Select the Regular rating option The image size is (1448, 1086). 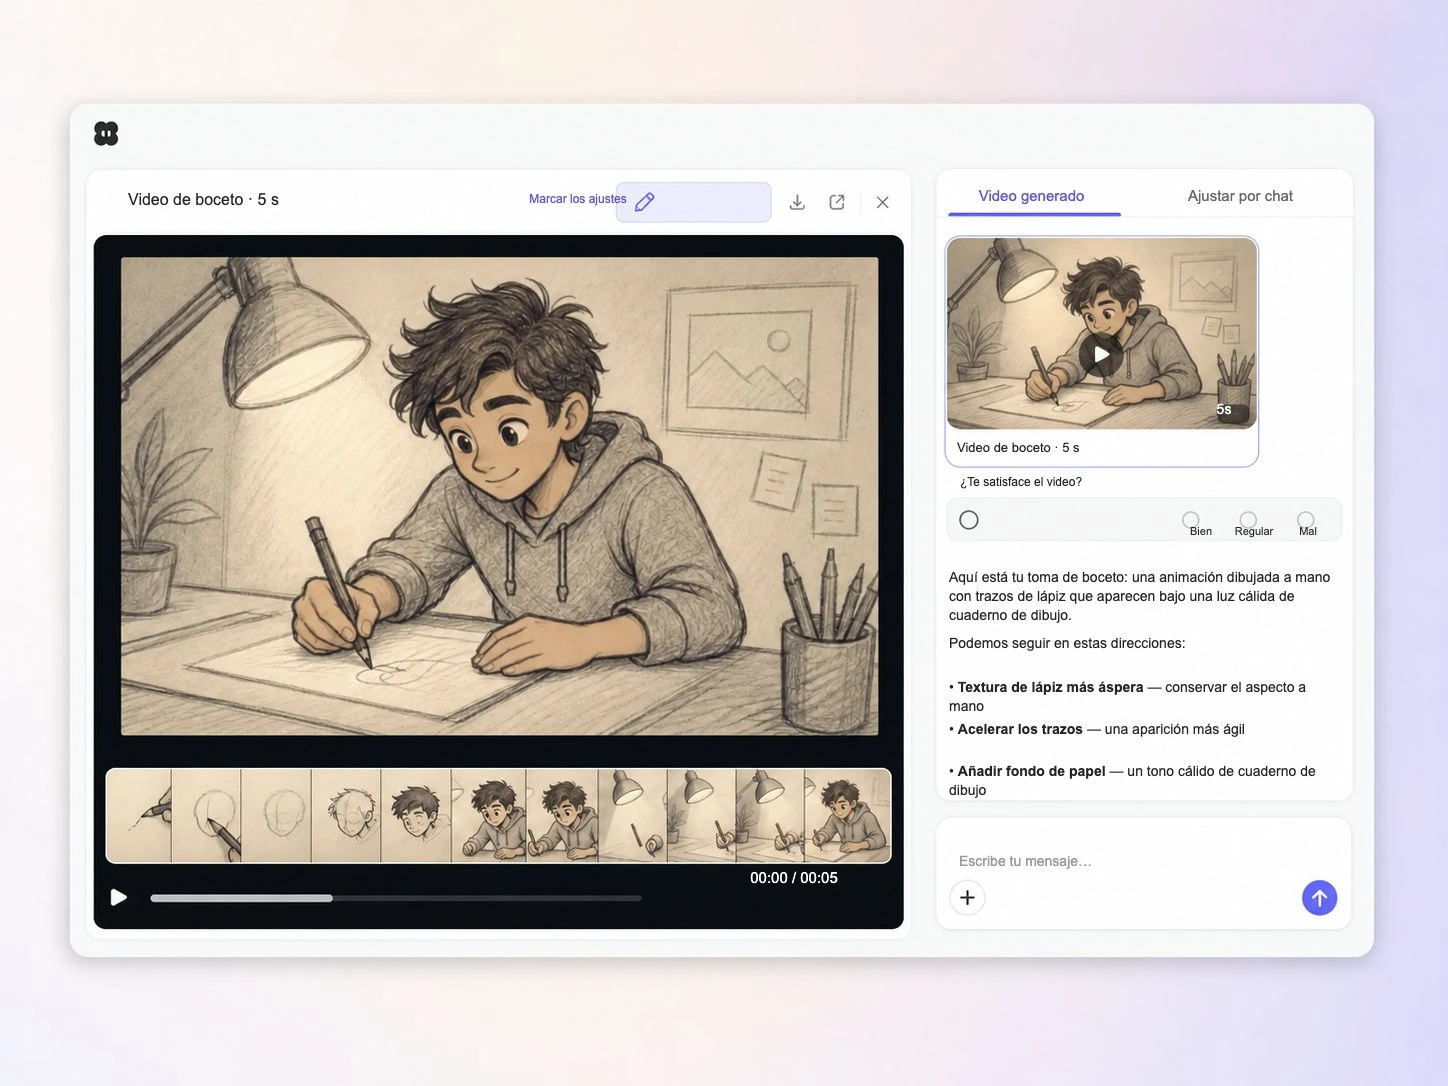coord(1248,519)
